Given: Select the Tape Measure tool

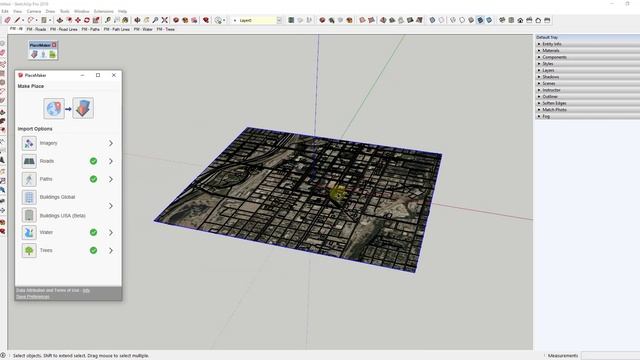Looking at the screenshot, I should (108, 20).
